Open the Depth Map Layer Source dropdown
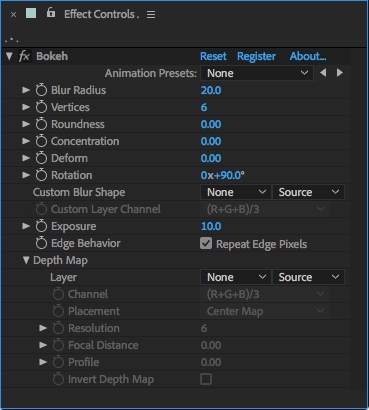Image resolution: width=369 pixels, height=410 pixels. point(308,277)
